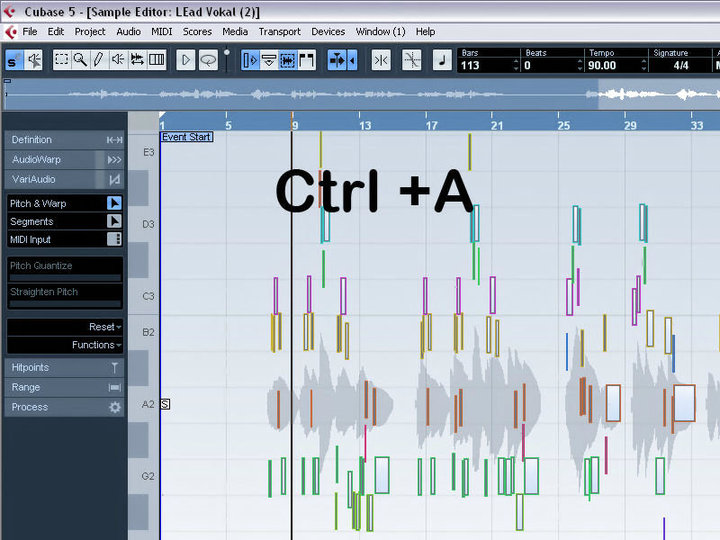Select the Time Warp tool
The width and height of the screenshot is (720, 540).
click(x=156, y=60)
